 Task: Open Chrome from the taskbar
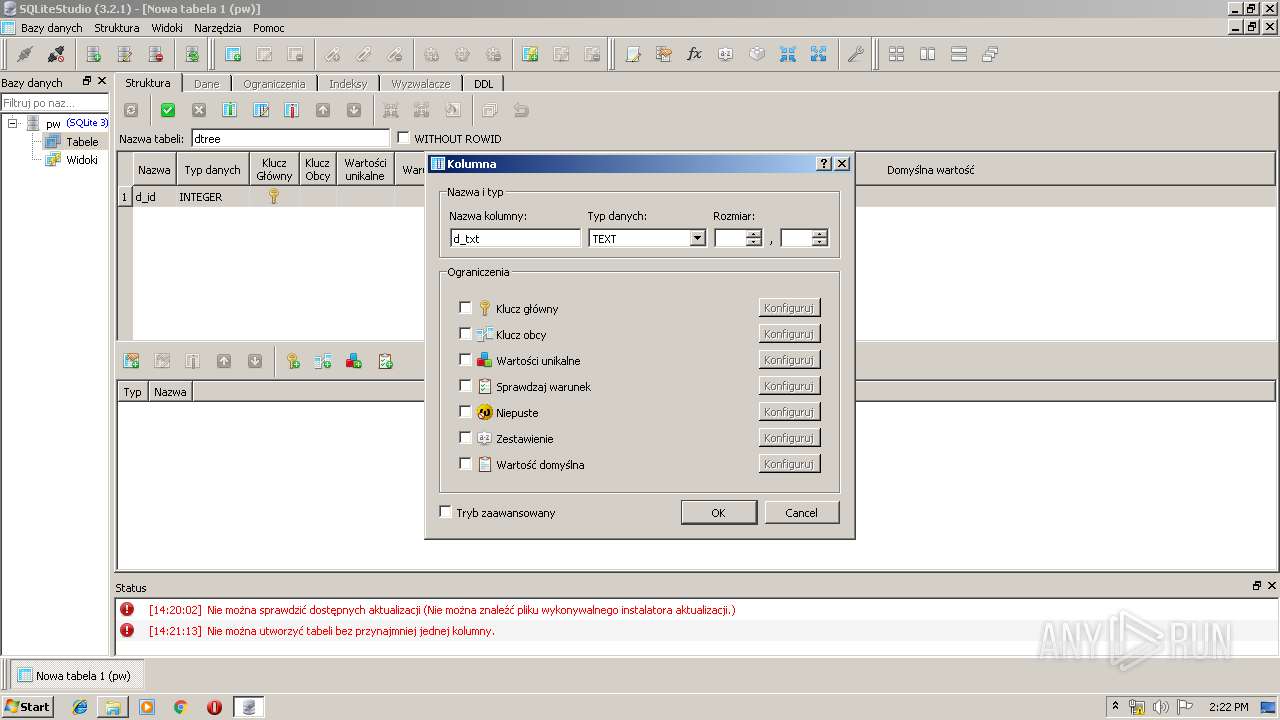coord(181,707)
